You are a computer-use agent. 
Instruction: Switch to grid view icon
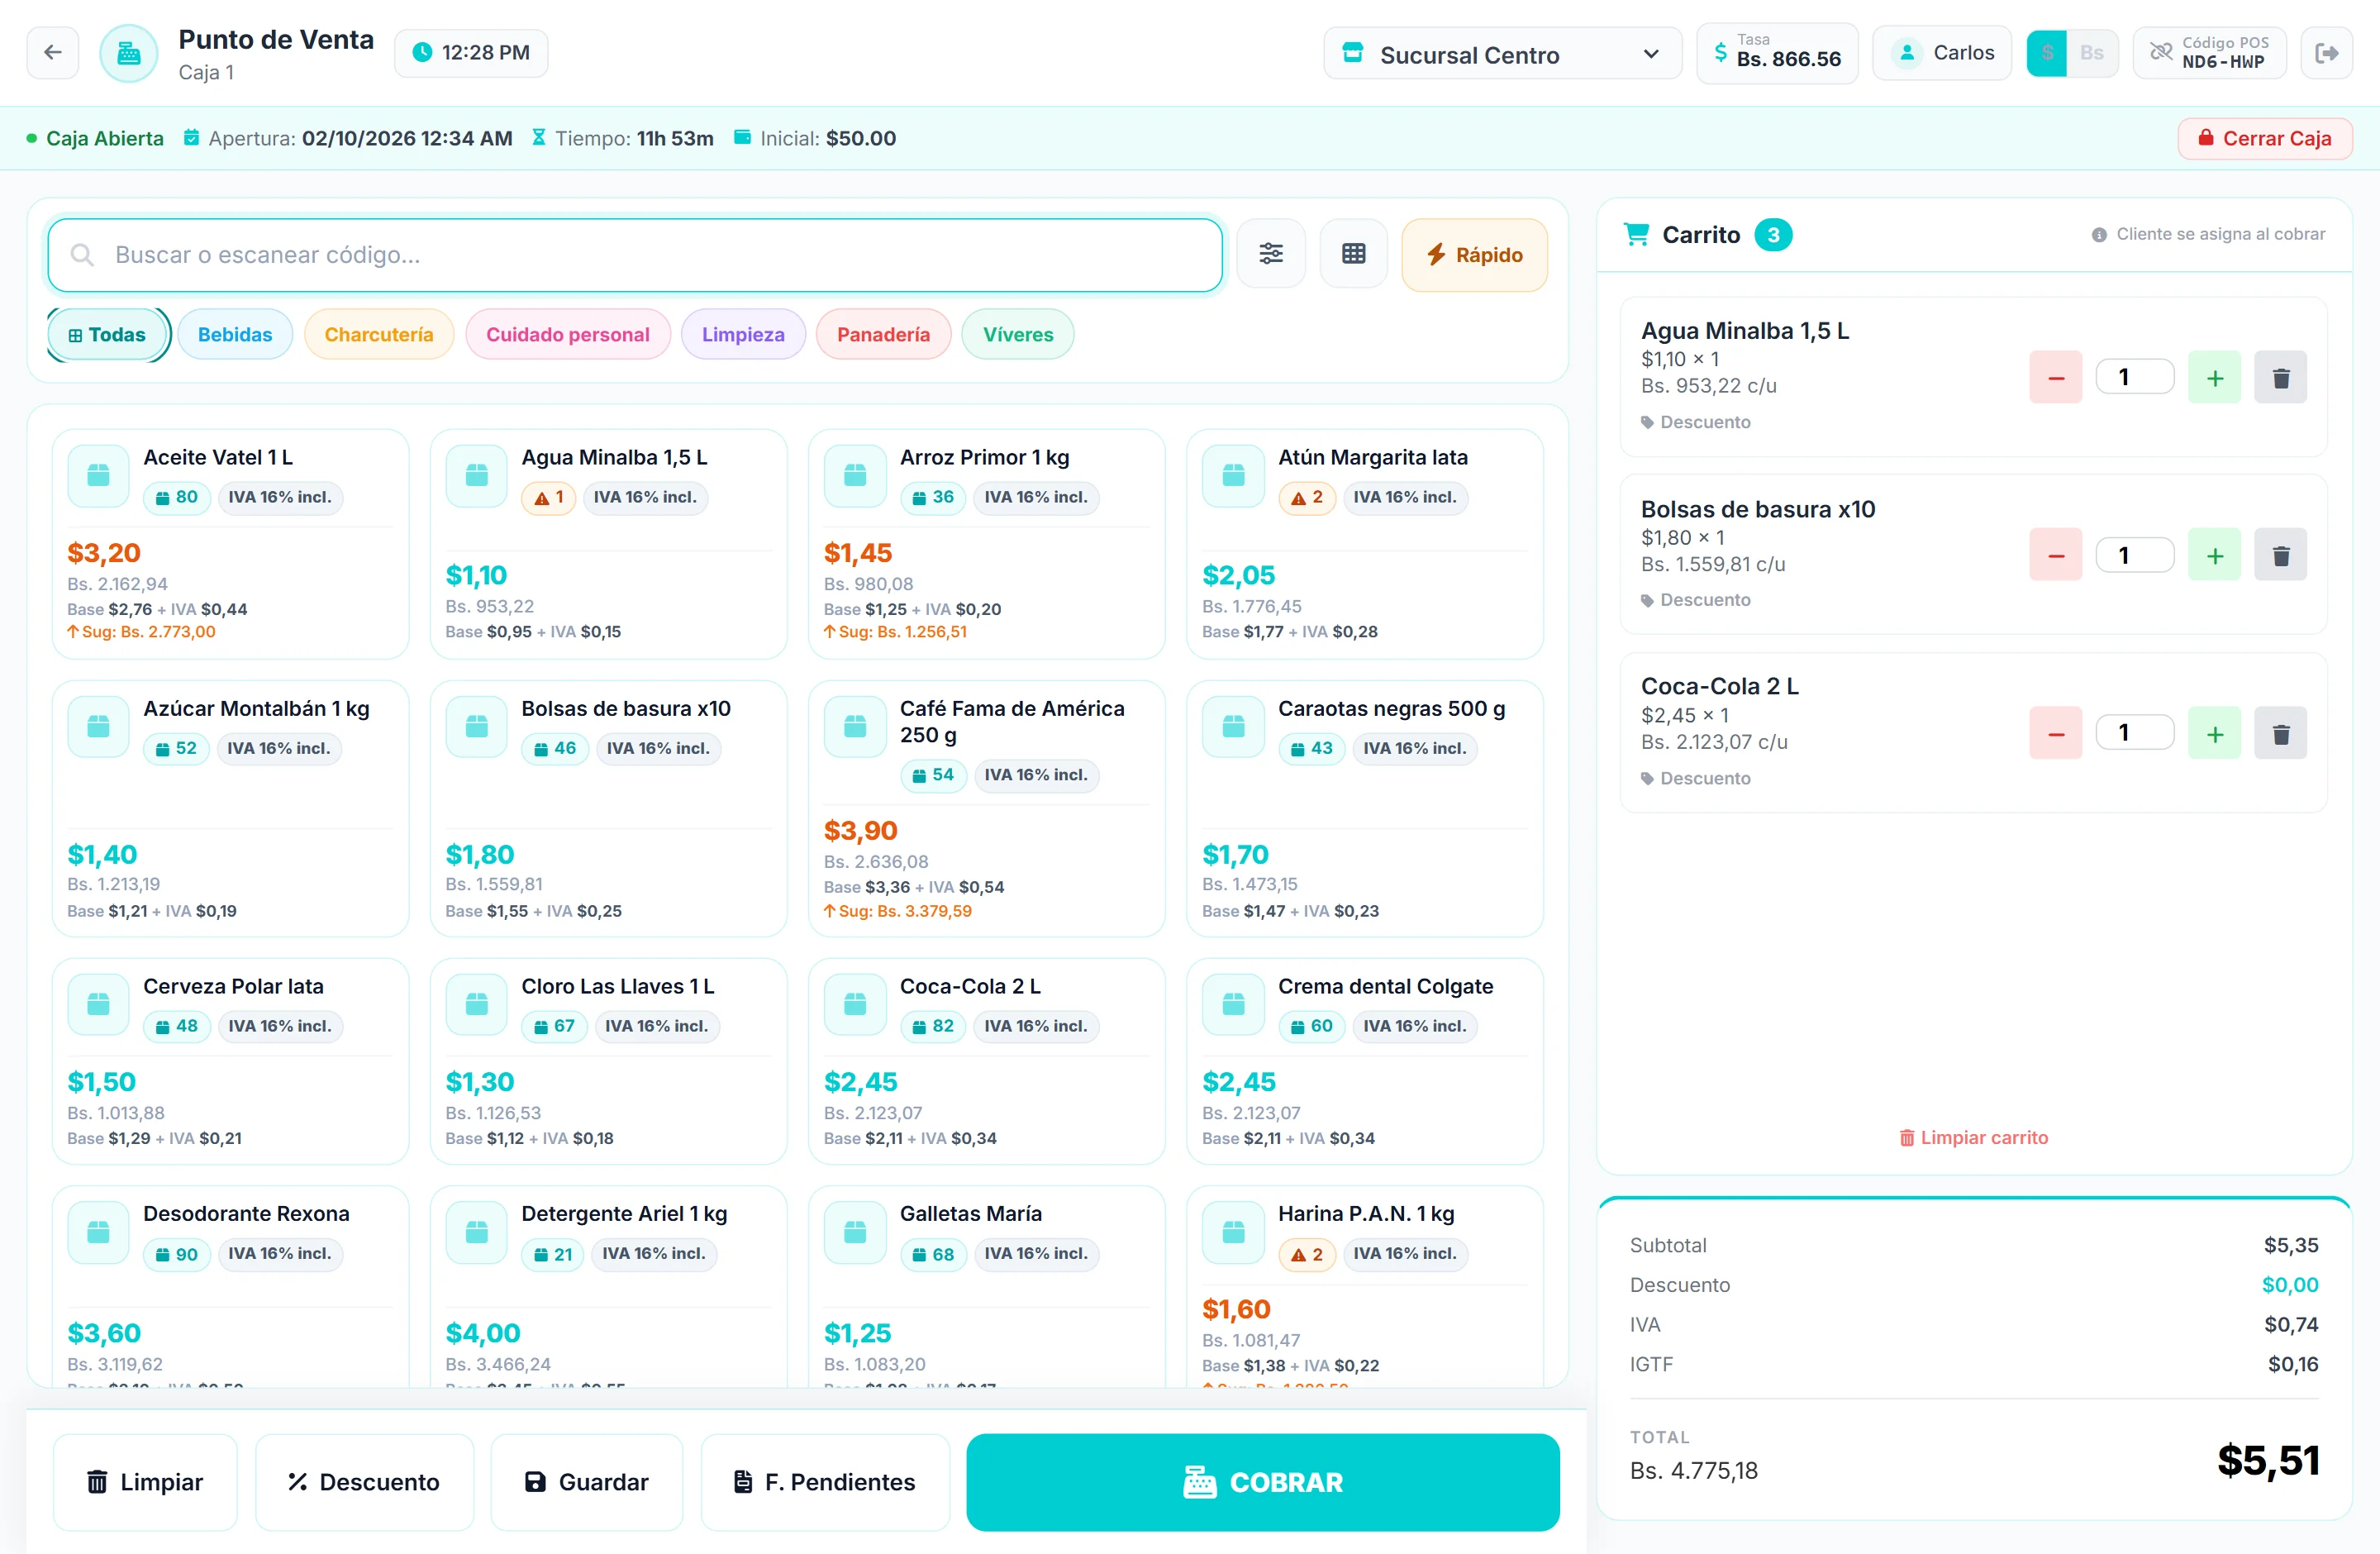tap(1354, 254)
